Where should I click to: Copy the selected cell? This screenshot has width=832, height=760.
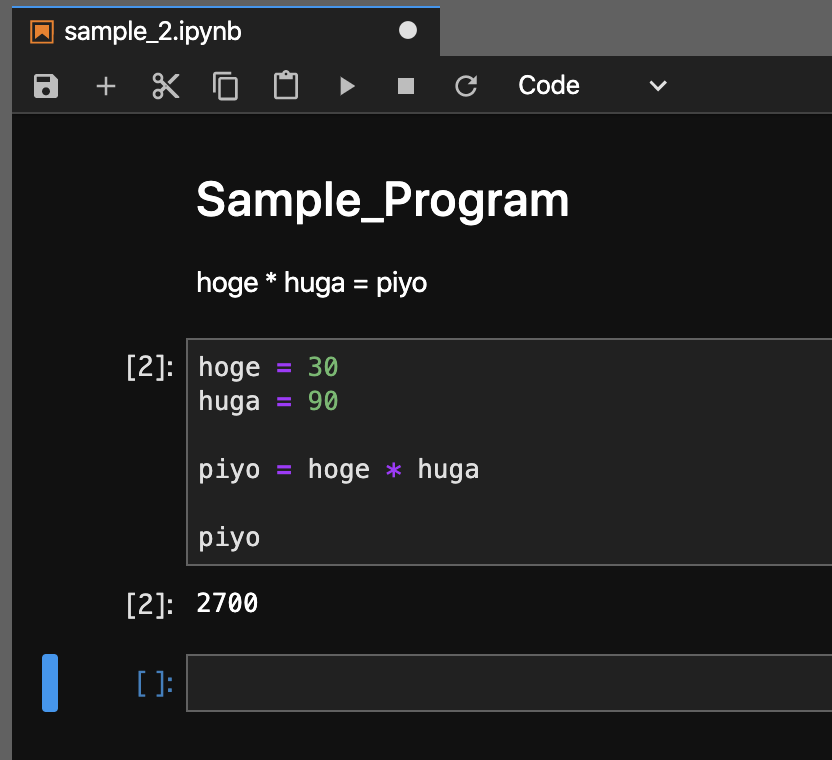(x=226, y=86)
